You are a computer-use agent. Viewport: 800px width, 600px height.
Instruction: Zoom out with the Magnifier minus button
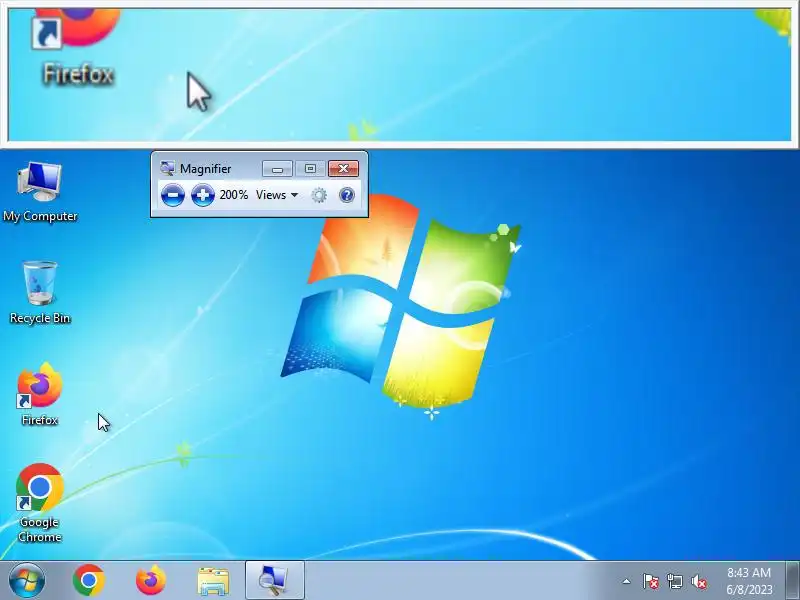click(172, 195)
